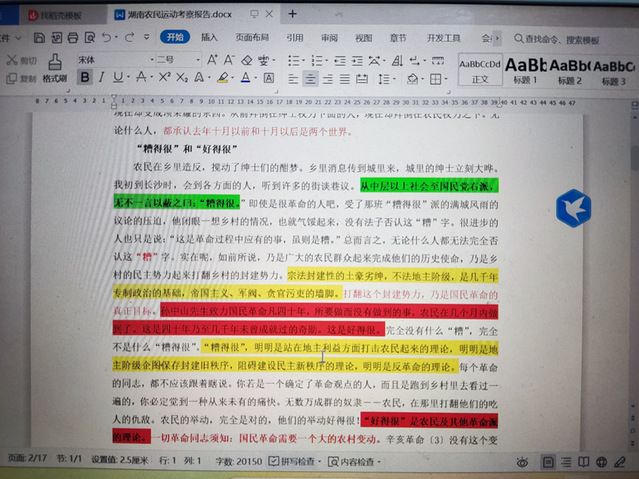639x479 pixels.
Task: Toggle center alignment for paragraph
Action: [x=309, y=79]
